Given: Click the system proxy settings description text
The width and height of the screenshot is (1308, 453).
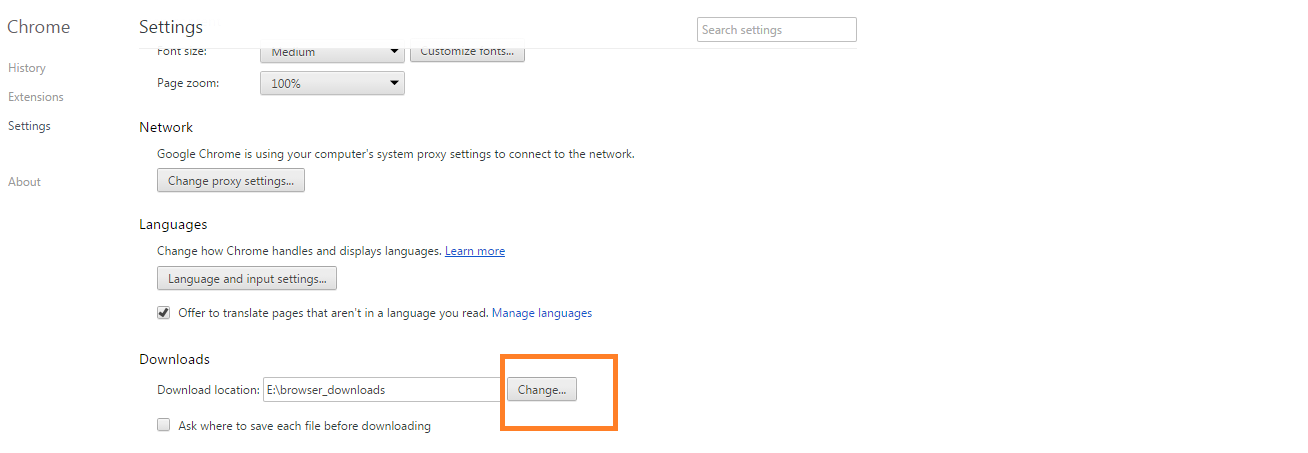Looking at the screenshot, I should 396,154.
